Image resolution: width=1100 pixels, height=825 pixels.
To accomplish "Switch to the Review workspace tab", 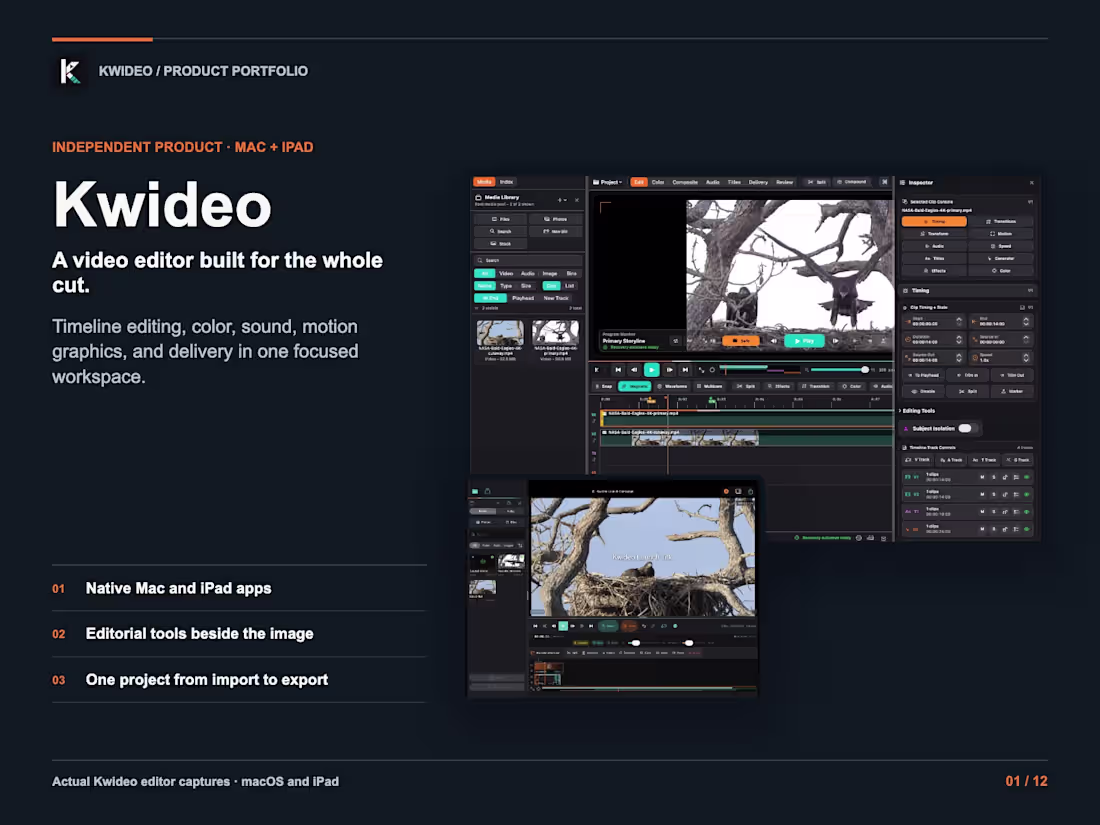I will pyautogui.click(x=784, y=182).
